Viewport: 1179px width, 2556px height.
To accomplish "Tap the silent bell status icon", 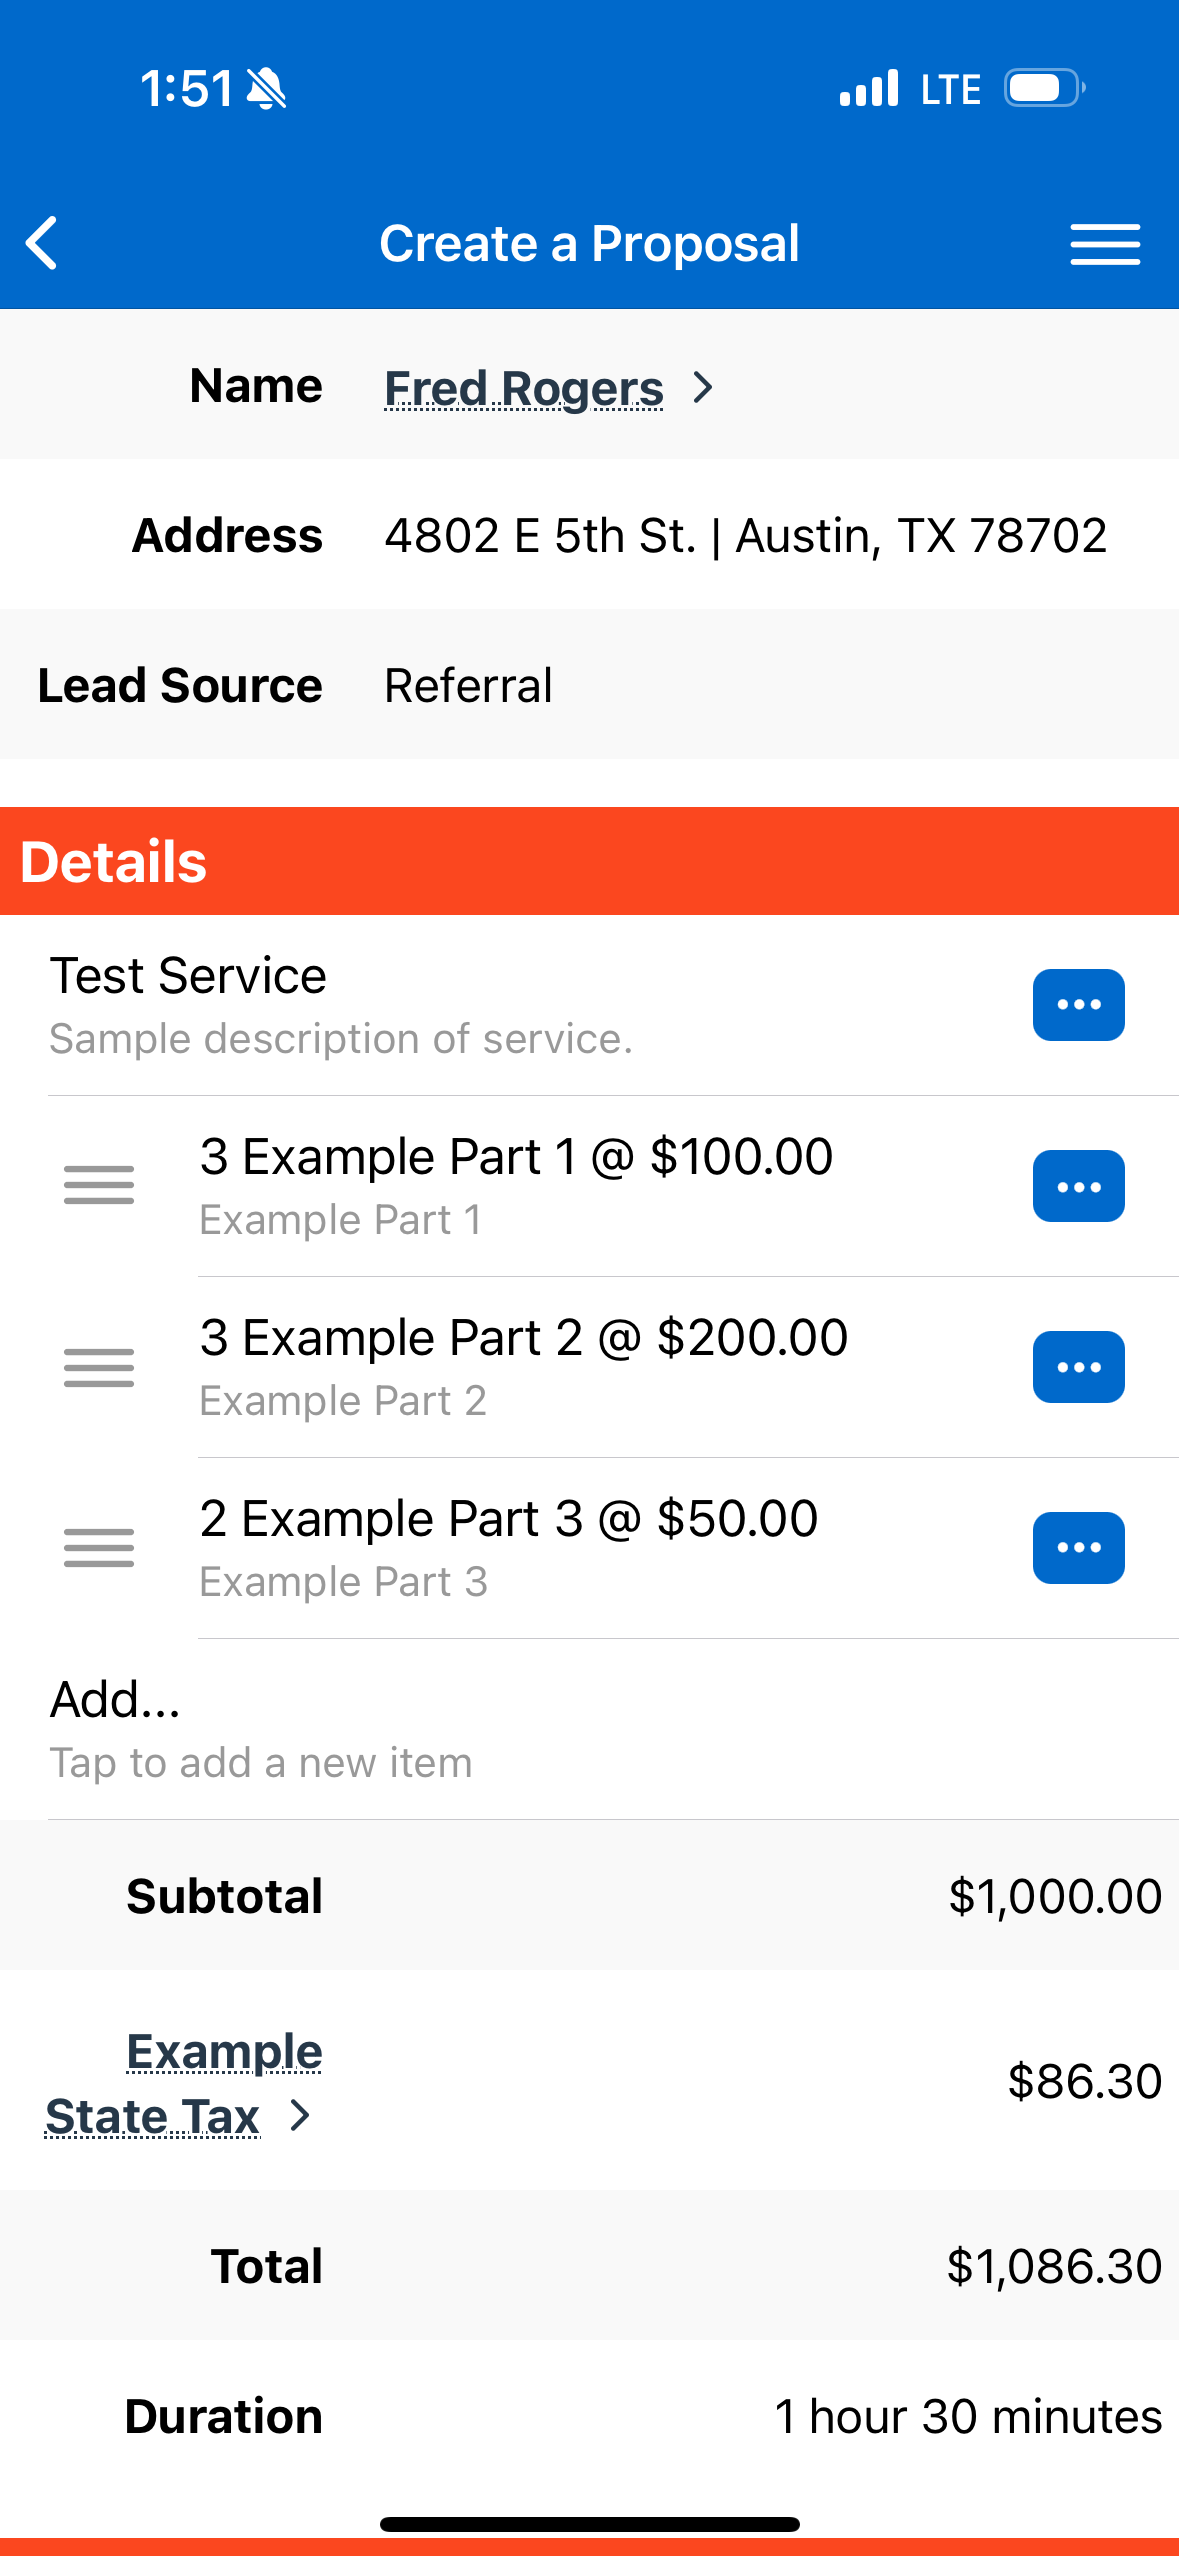I will (x=267, y=89).
